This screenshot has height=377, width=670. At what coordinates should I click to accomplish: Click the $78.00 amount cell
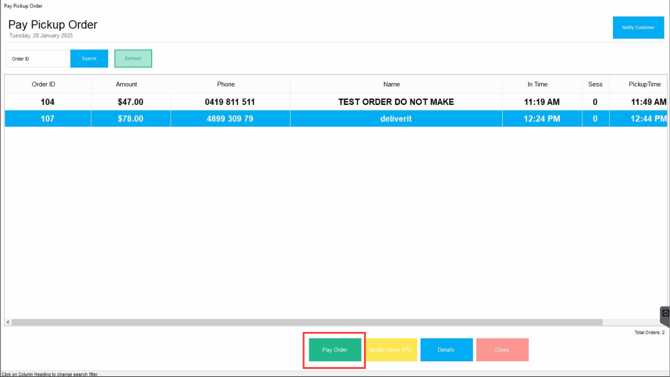pos(130,118)
